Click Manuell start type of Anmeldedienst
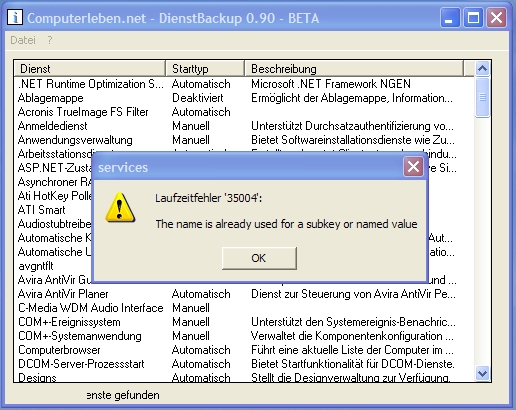Viewport: 516px width, 410px height. [191, 126]
